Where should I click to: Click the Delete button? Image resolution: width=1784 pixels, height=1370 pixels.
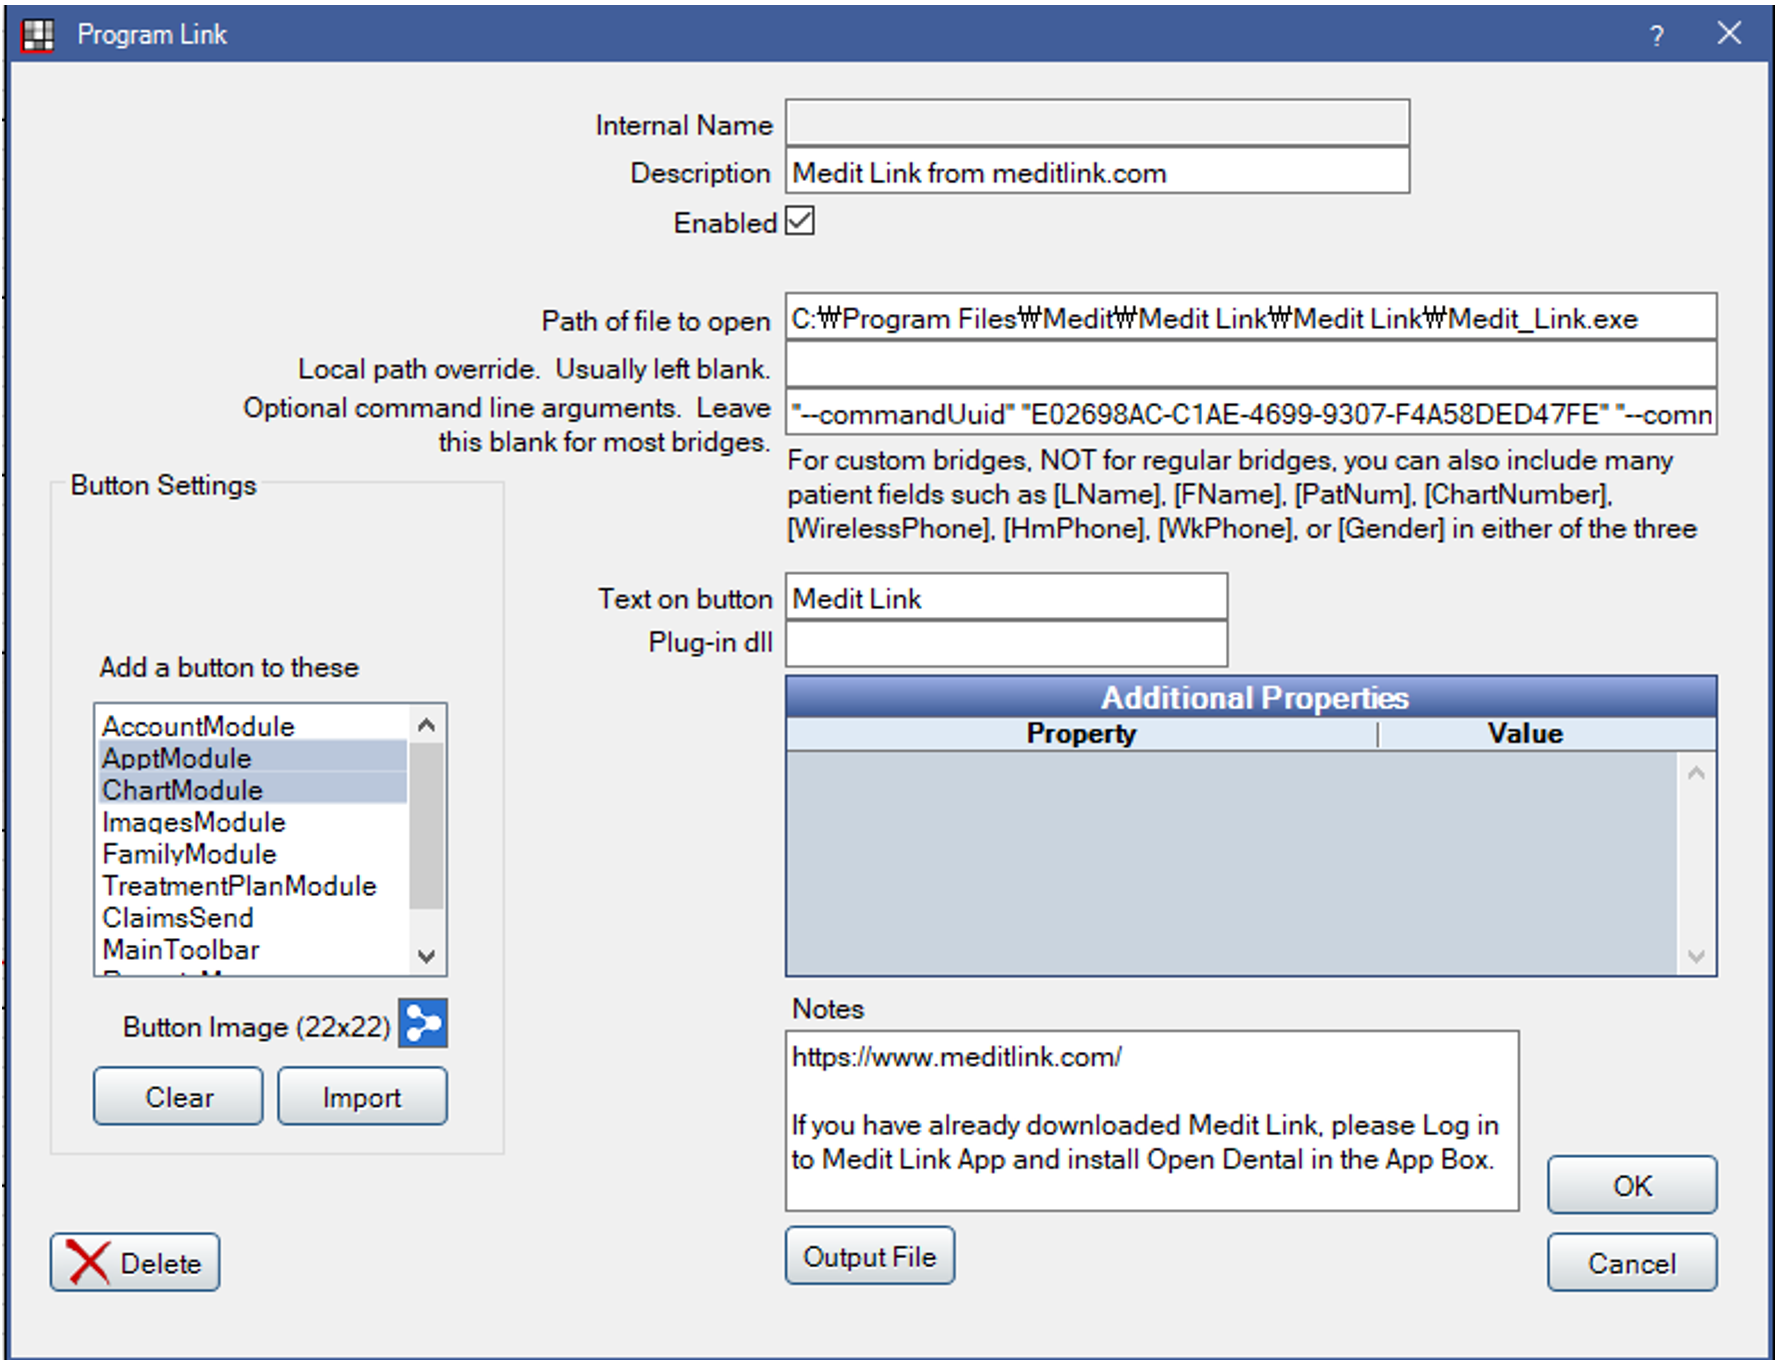(x=135, y=1263)
